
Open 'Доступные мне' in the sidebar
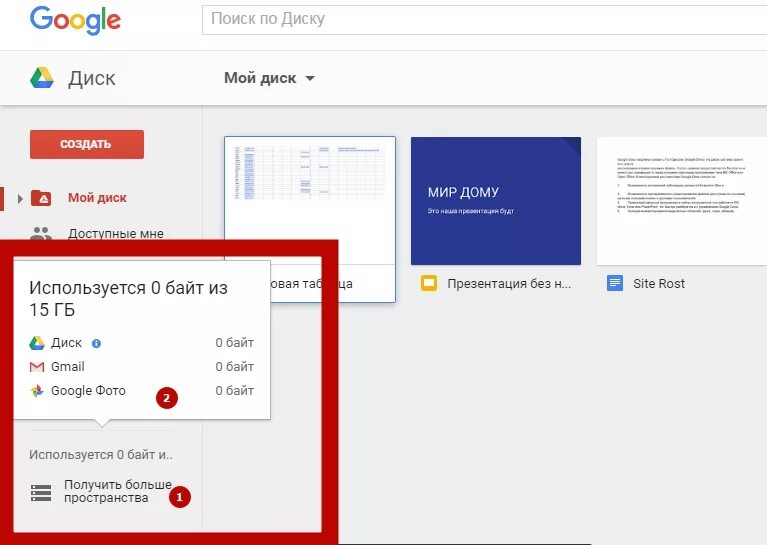[x=115, y=233]
